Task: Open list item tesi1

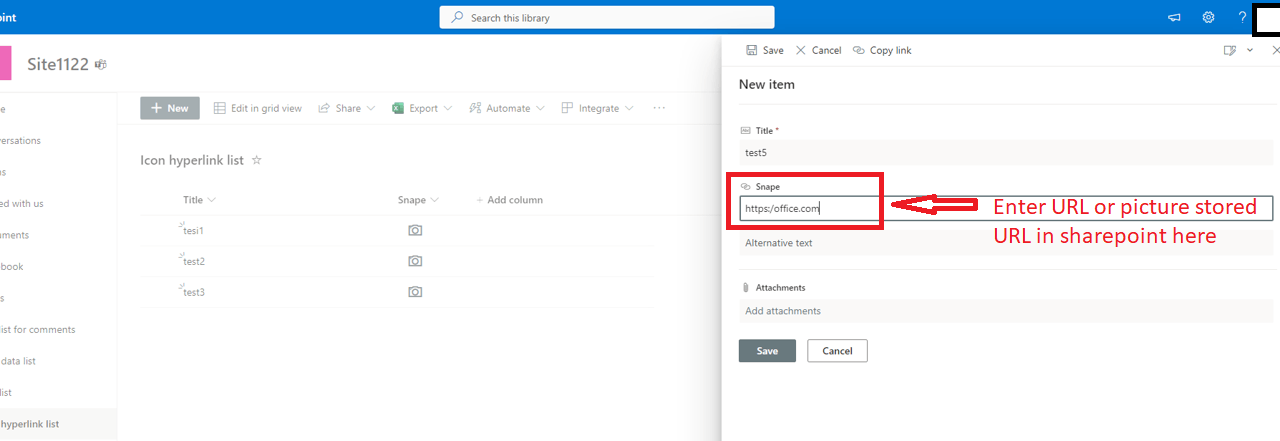Action: coord(193,231)
